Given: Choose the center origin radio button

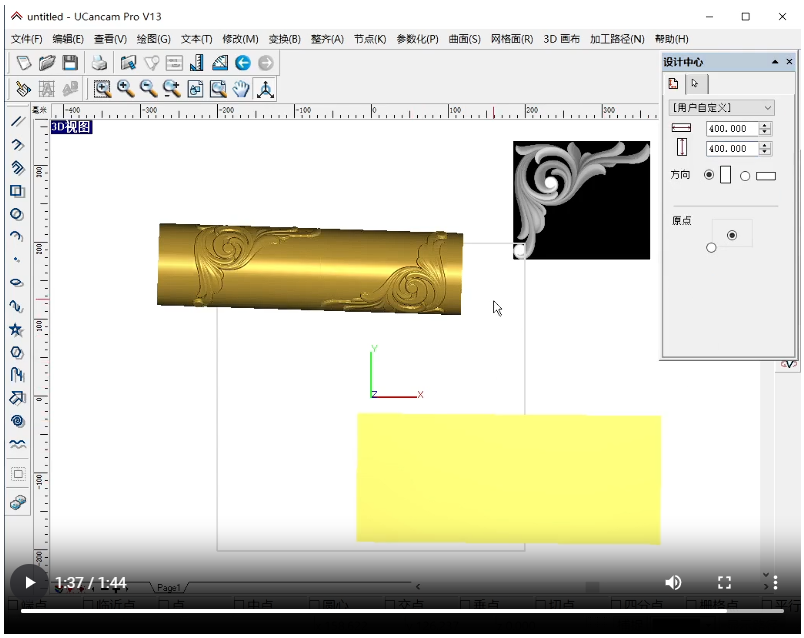Looking at the screenshot, I should pos(732,234).
